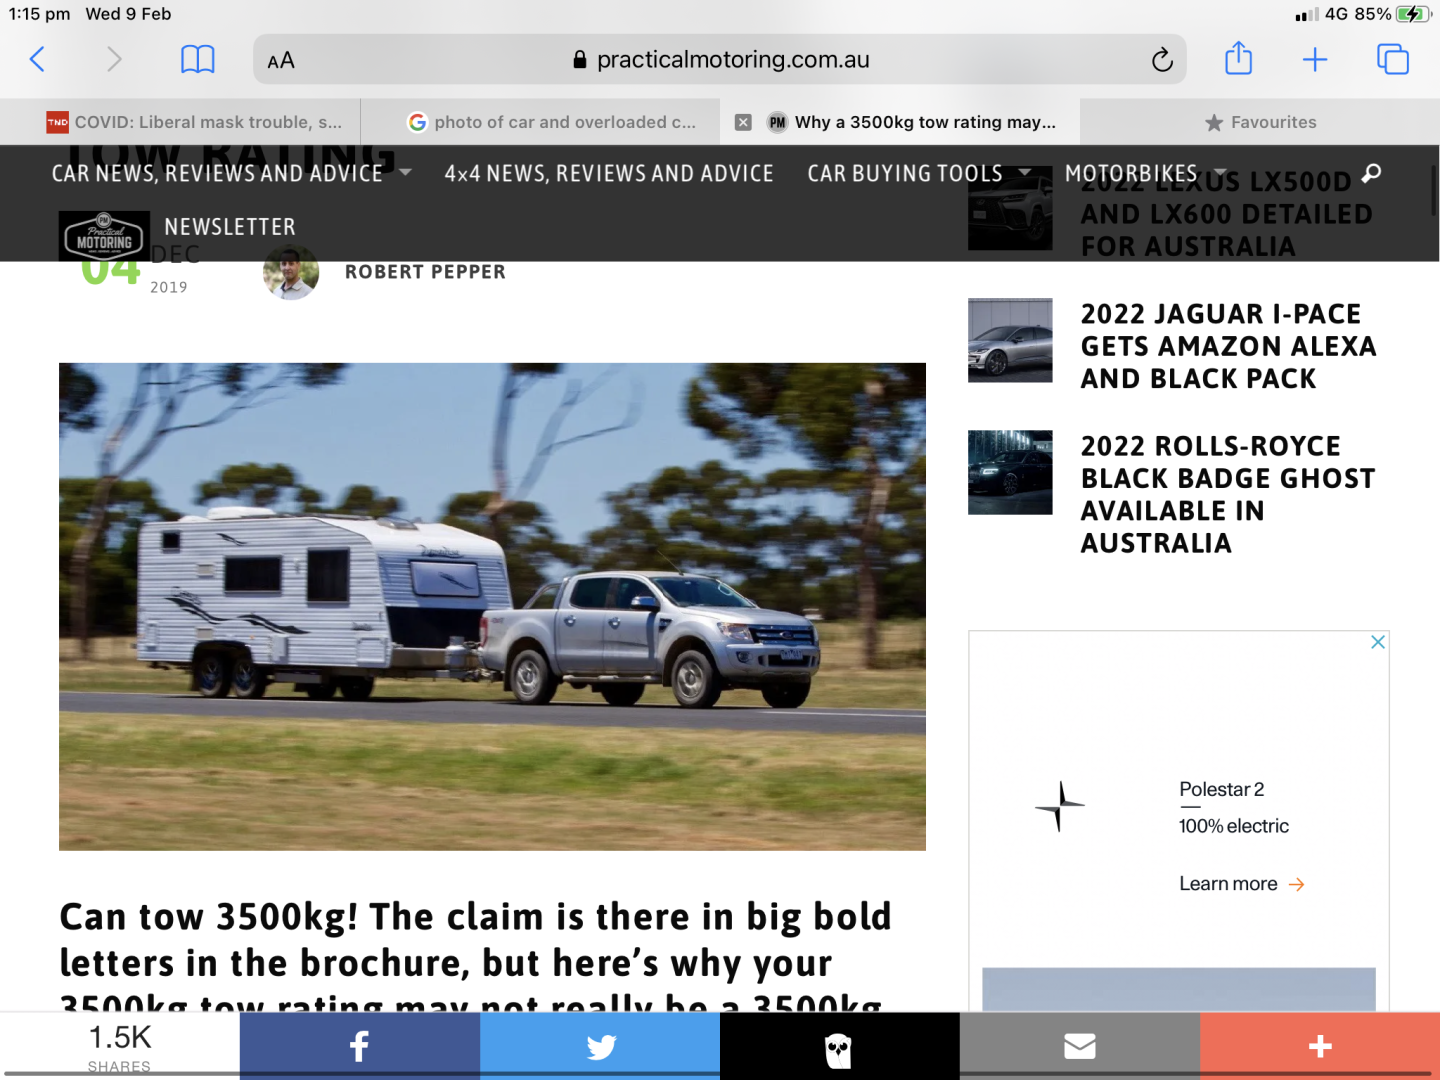Show all tabs overview icon
1440x1080 pixels.
click(x=1393, y=60)
